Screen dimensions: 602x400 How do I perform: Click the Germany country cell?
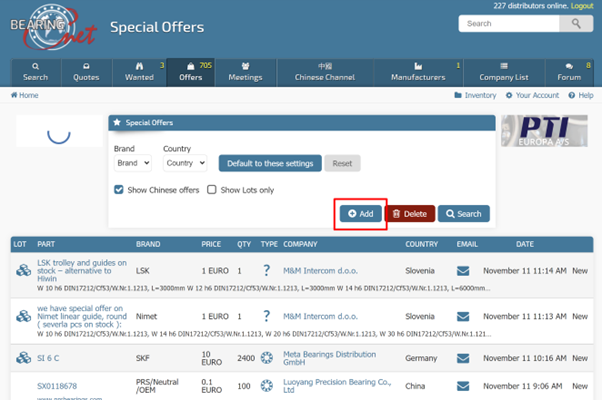pos(421,358)
